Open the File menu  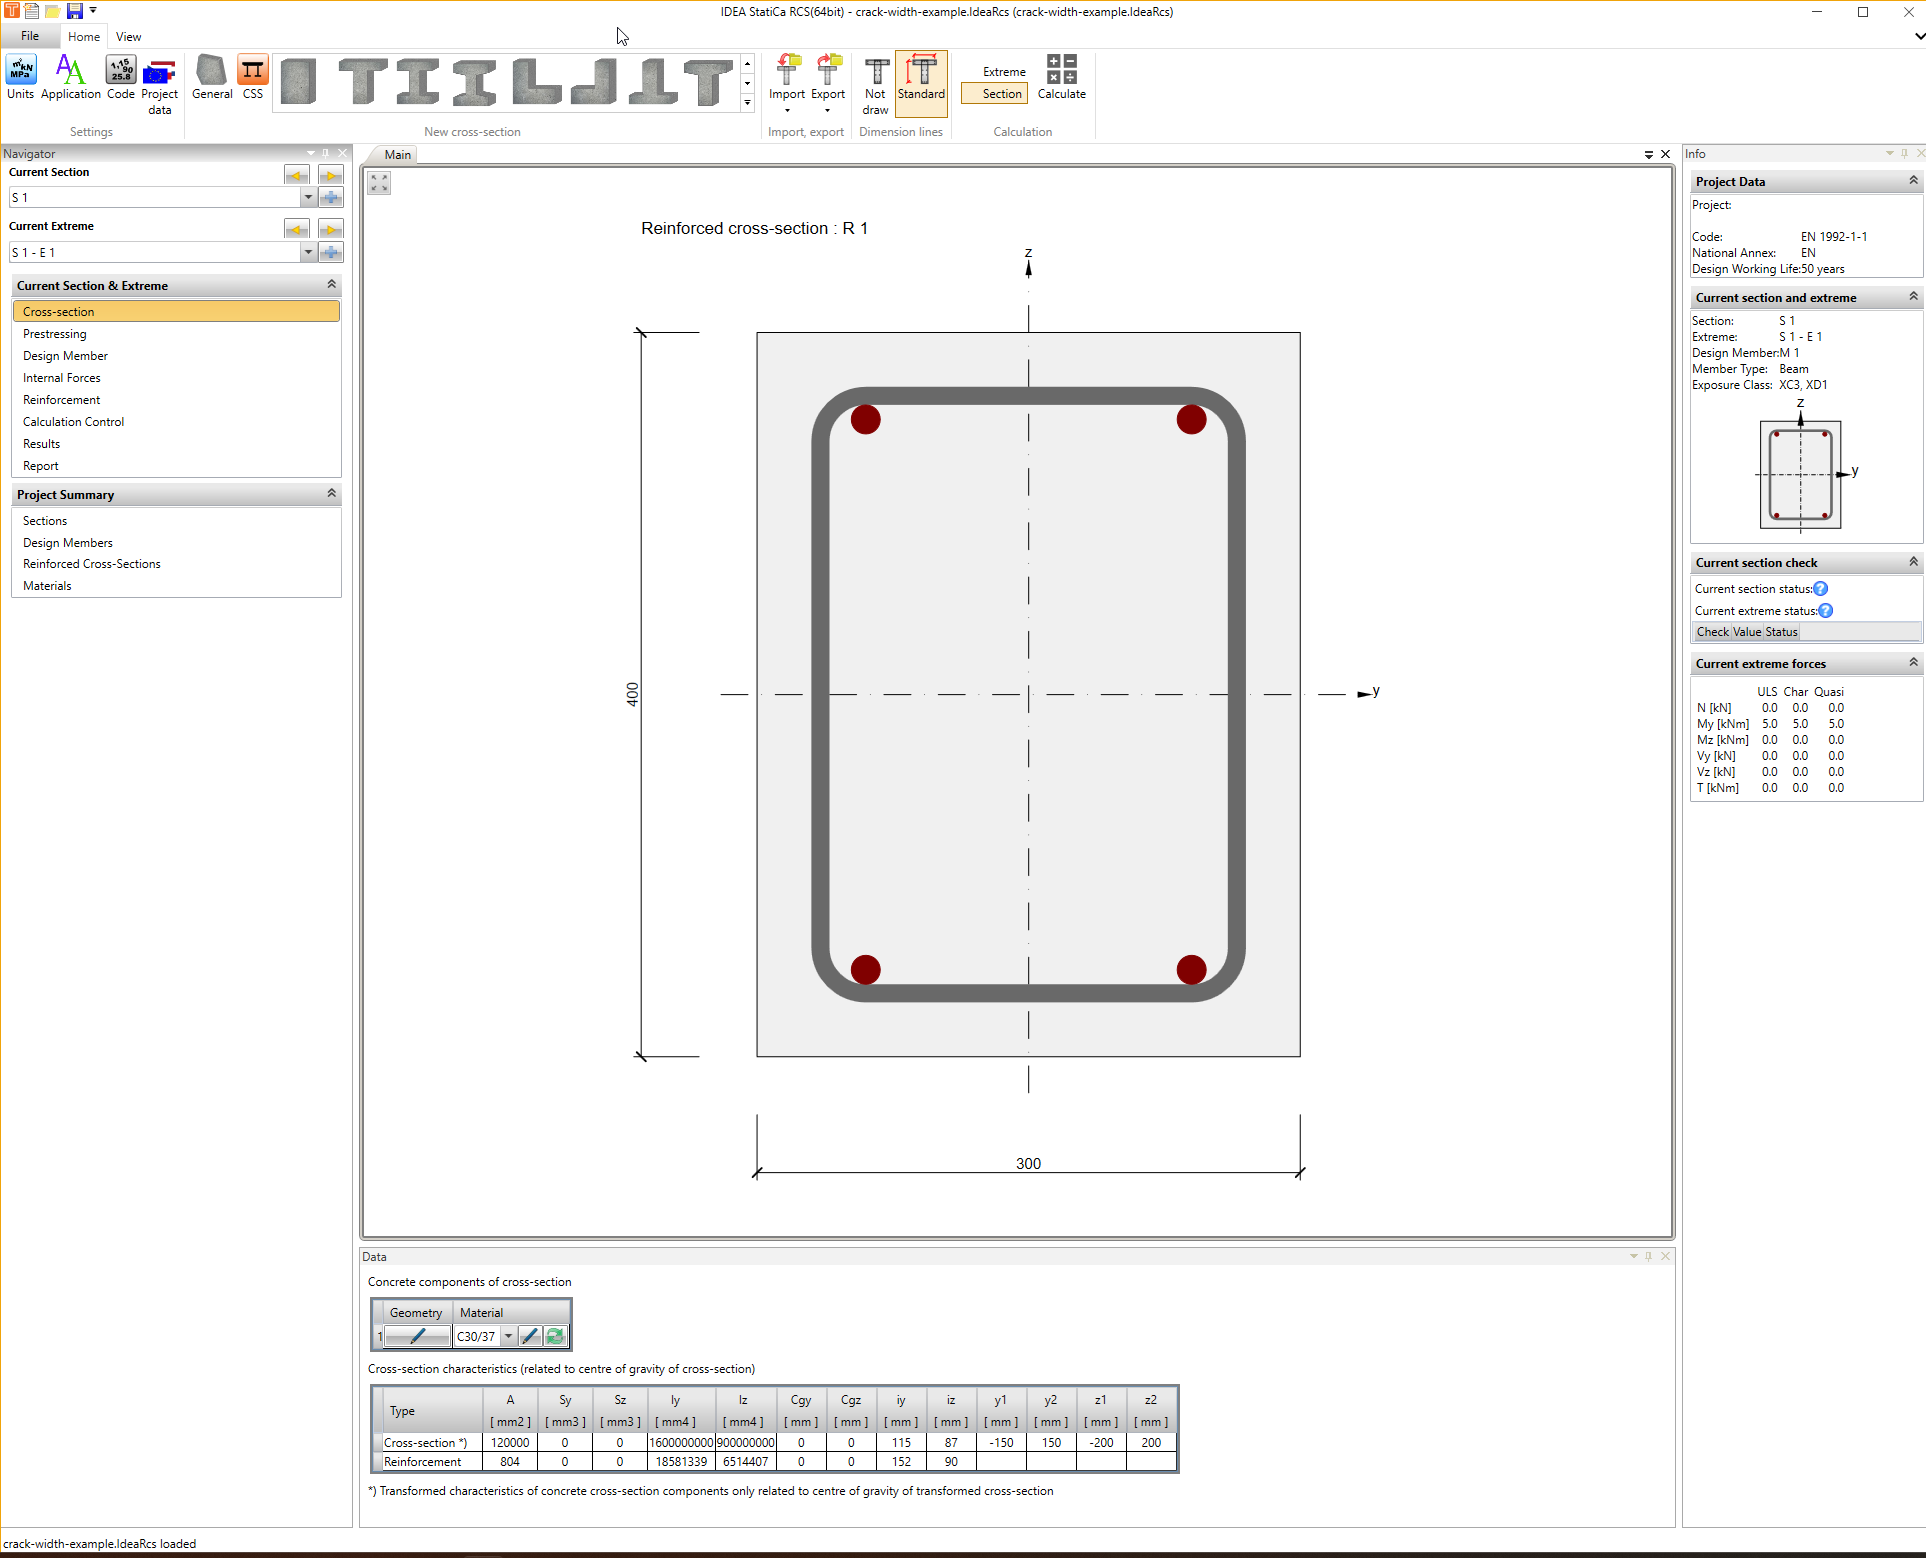pos(29,36)
